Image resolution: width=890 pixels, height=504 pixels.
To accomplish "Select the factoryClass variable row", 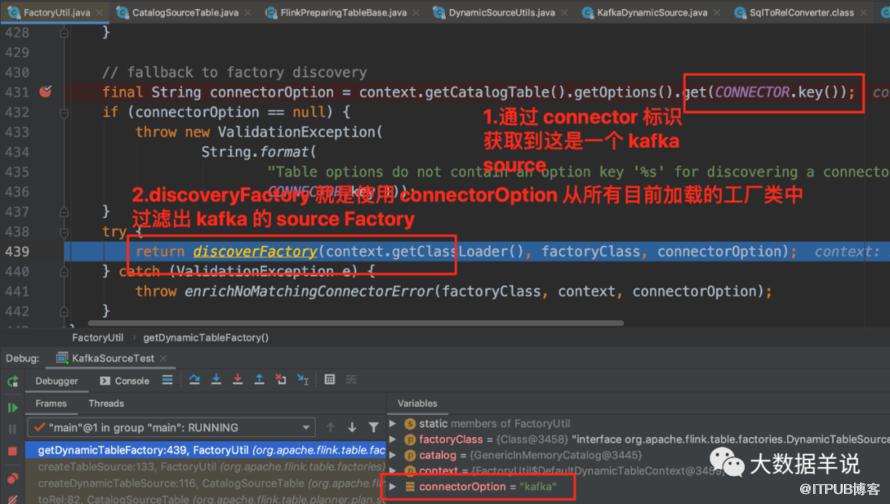I will pos(639,439).
